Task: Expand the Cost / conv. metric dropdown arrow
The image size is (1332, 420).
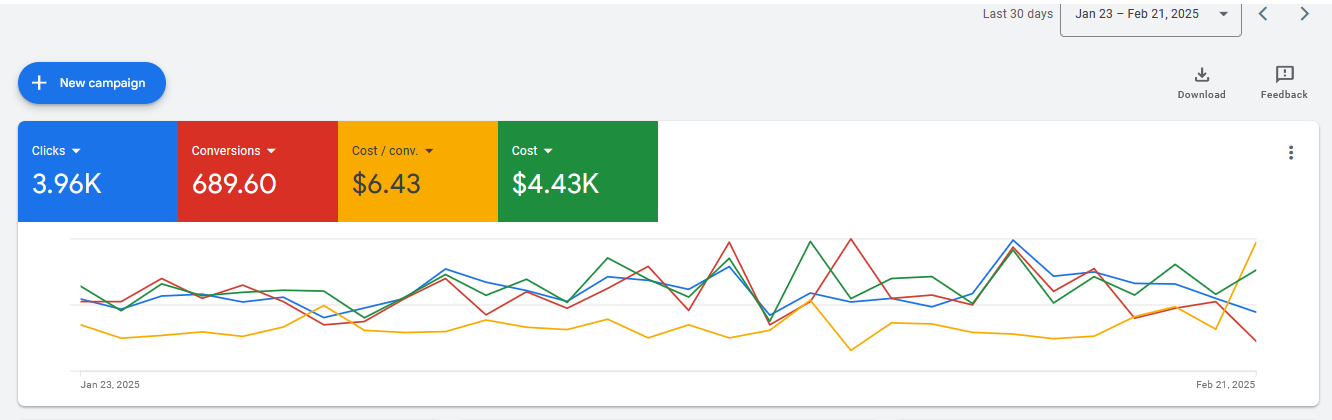Action: click(429, 151)
